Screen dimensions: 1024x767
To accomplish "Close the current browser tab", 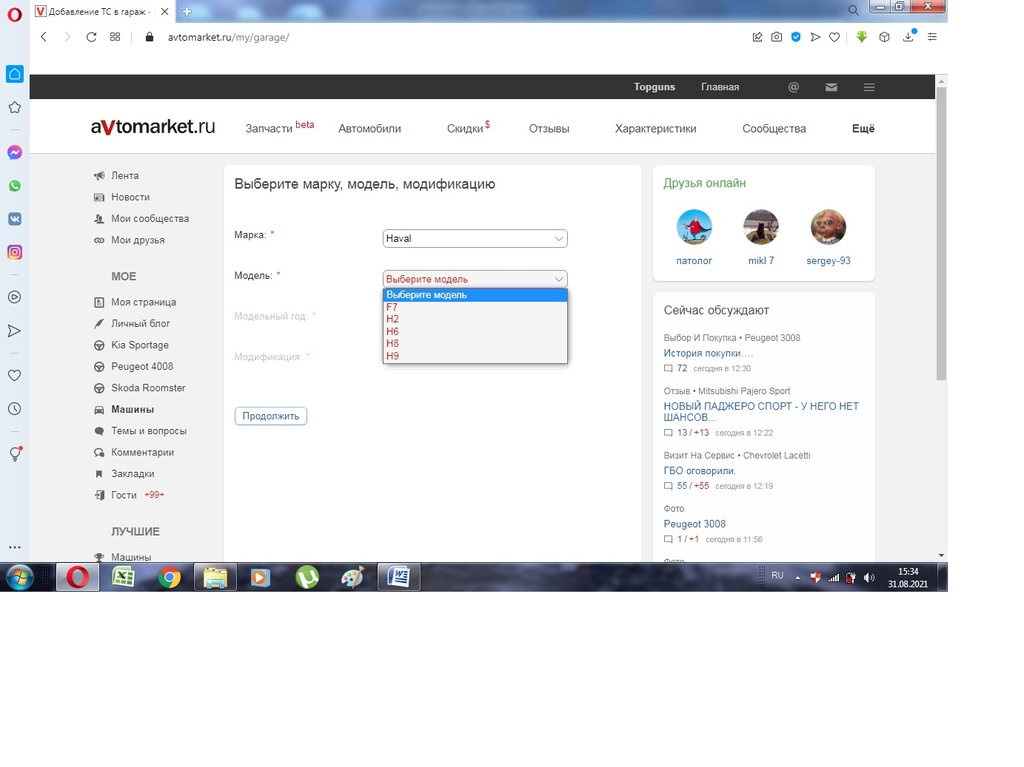I will click(165, 11).
